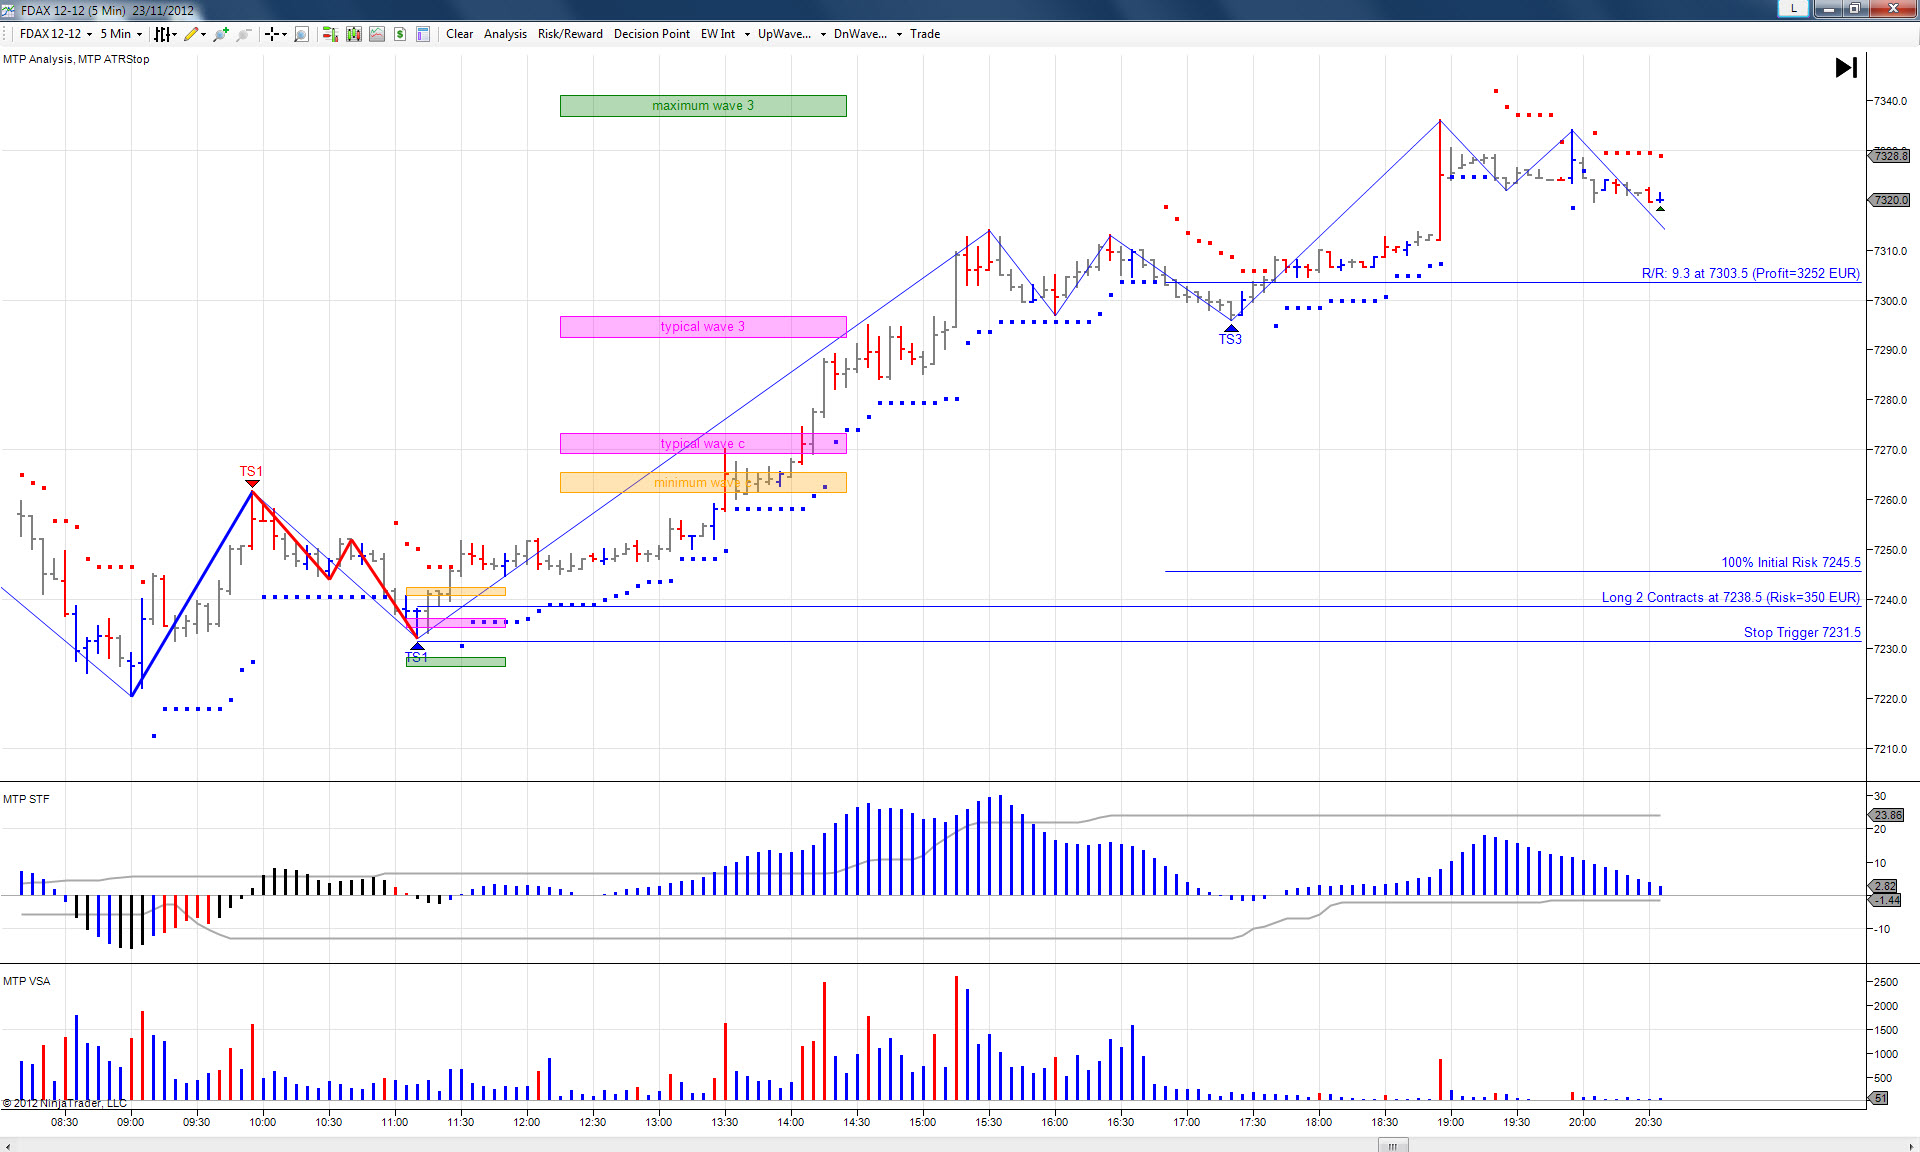Click the Analysis button

point(505,34)
